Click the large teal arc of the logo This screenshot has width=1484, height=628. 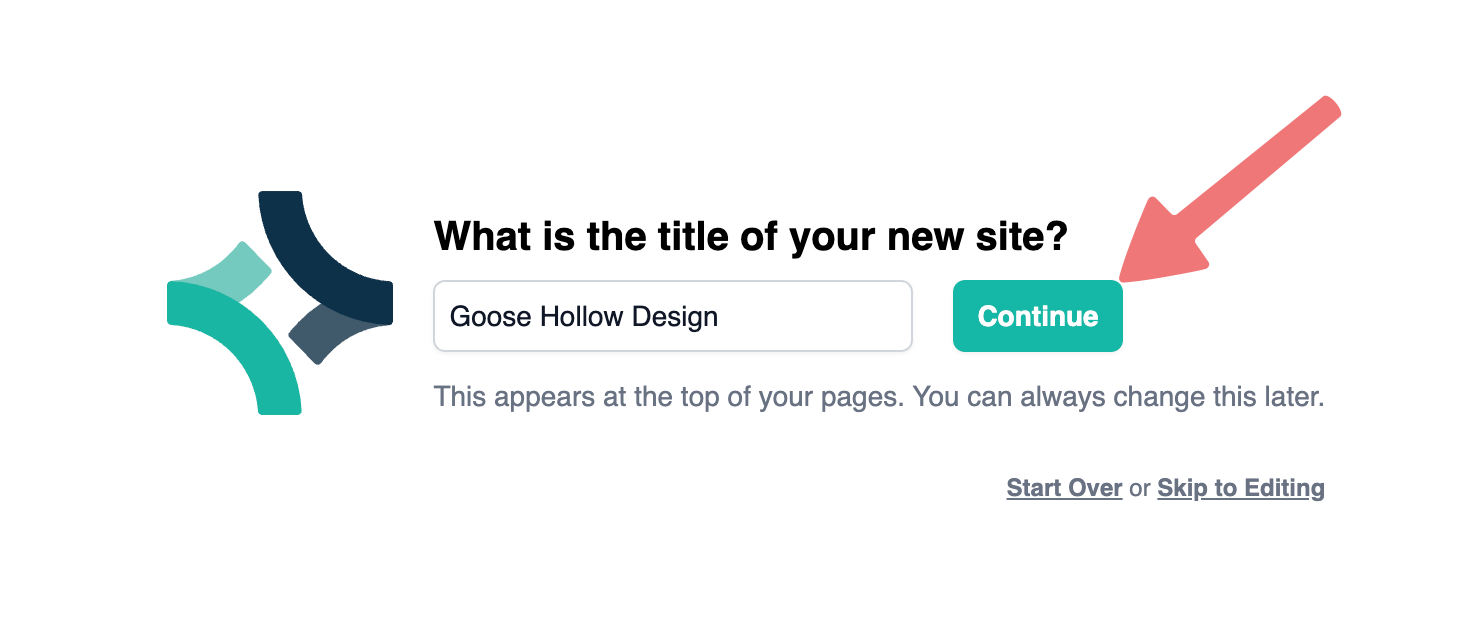click(x=237, y=345)
